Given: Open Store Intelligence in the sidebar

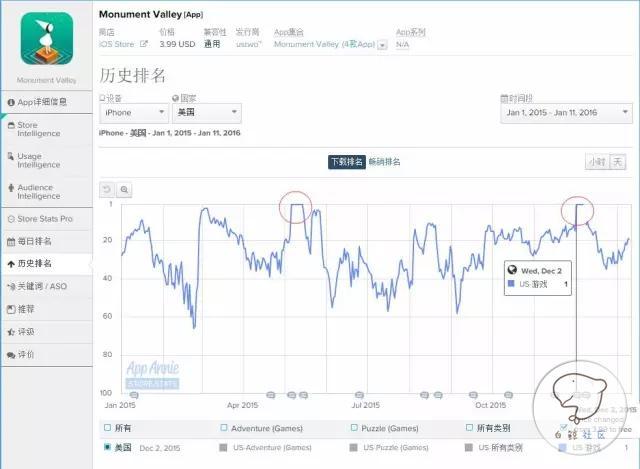Looking at the screenshot, I should click(42, 129).
